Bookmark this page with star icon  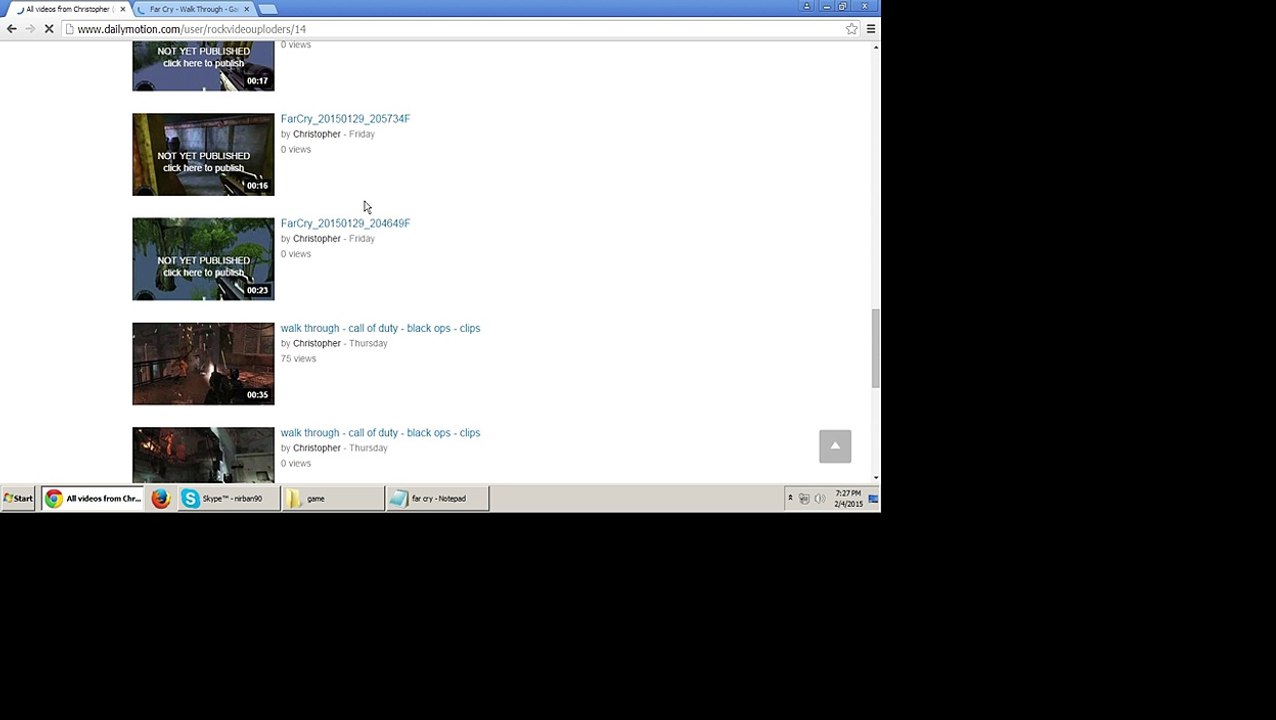(x=851, y=29)
